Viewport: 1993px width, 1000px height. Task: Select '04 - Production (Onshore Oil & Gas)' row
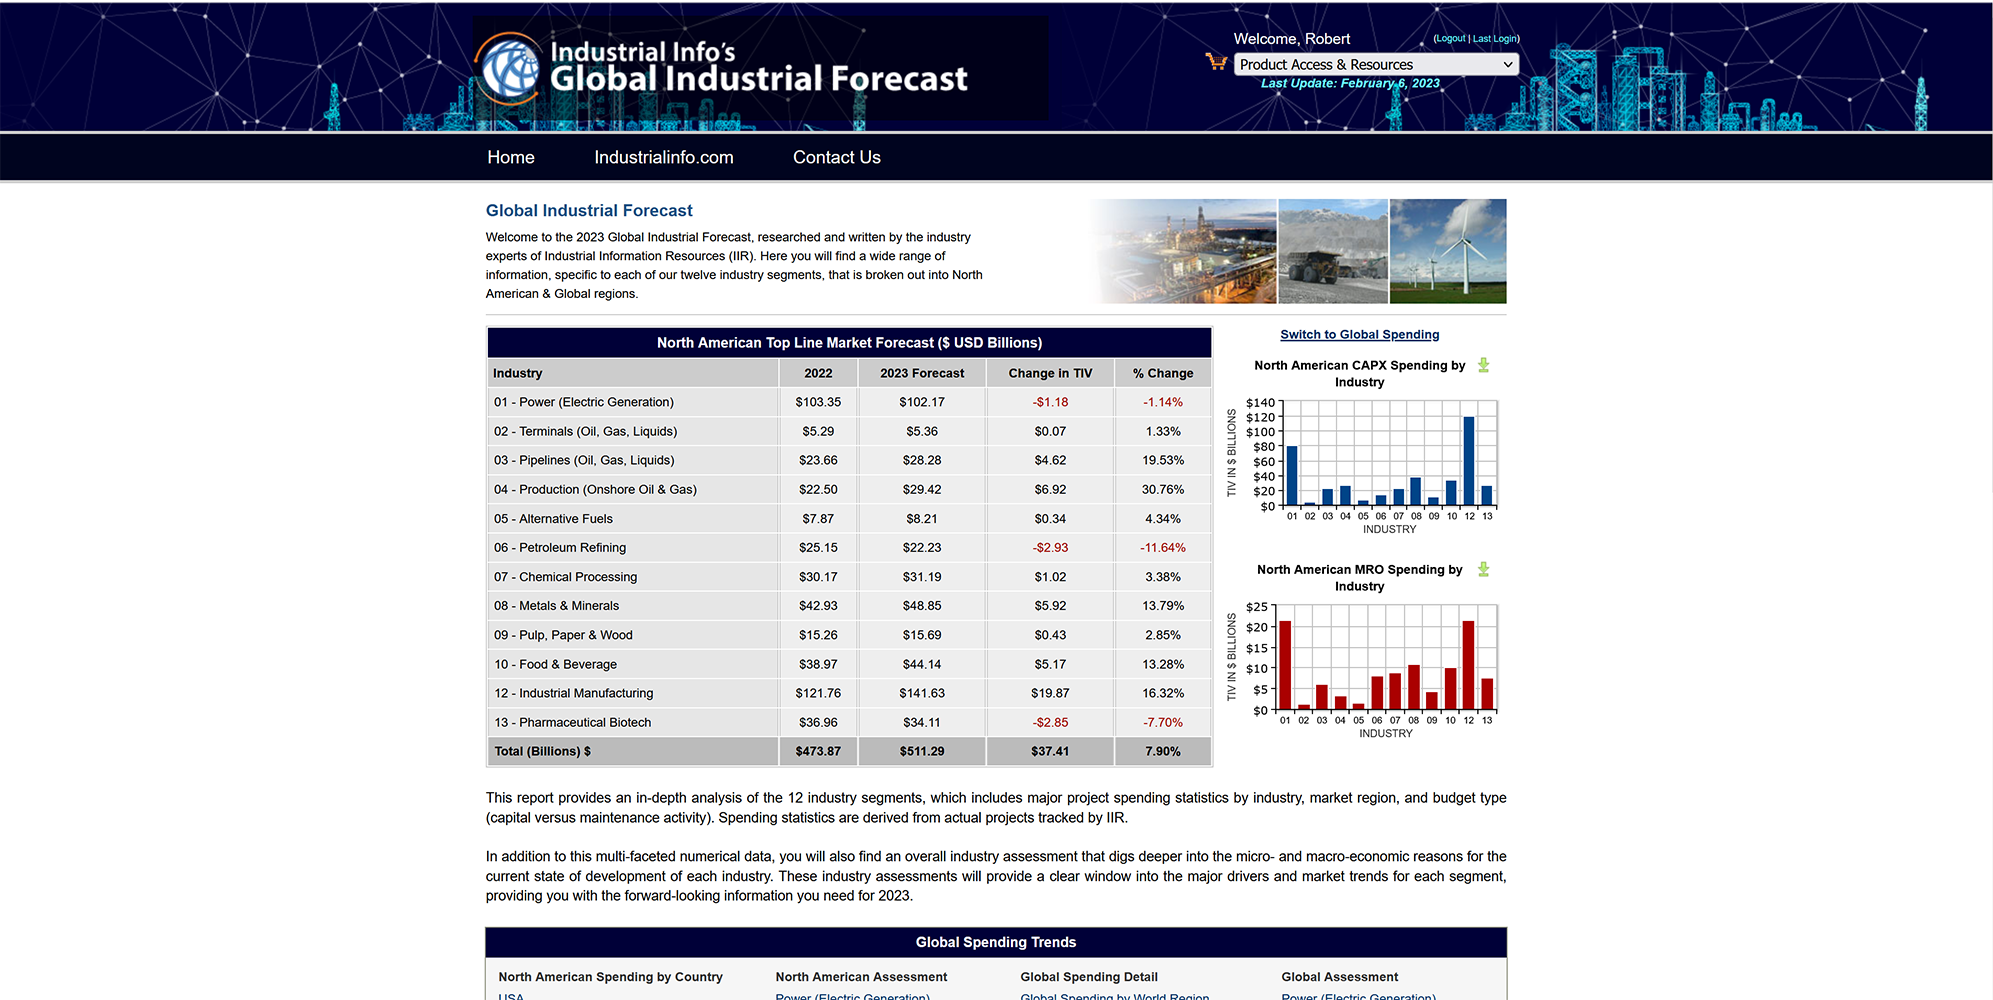848,489
